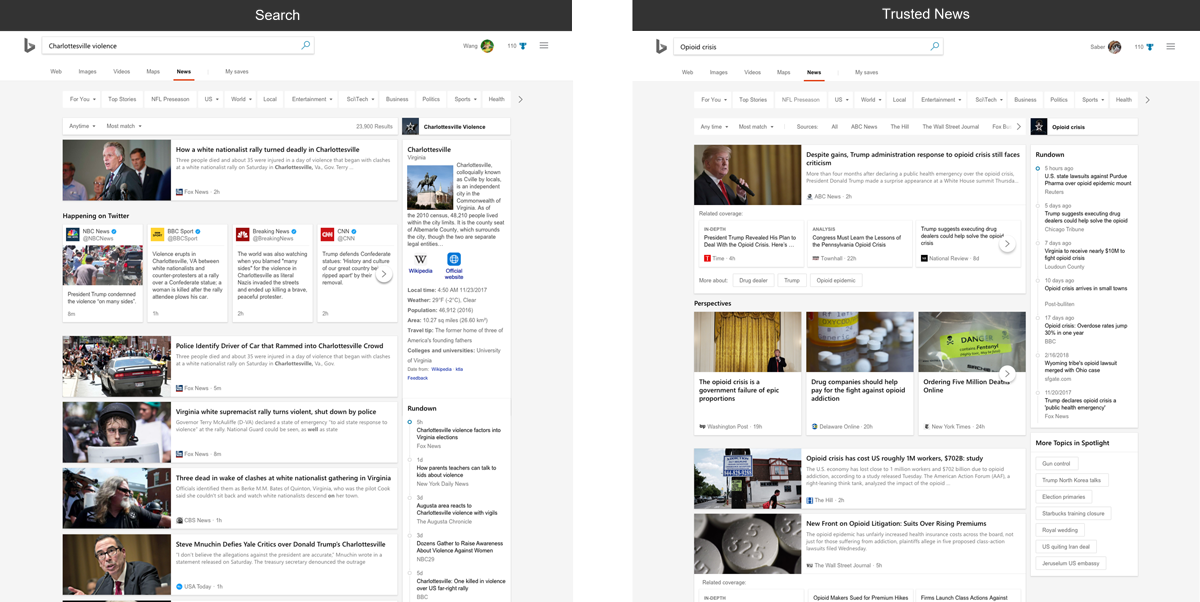Open My saves tab on Trusted News page
The width and height of the screenshot is (1200, 602).
coord(866,72)
